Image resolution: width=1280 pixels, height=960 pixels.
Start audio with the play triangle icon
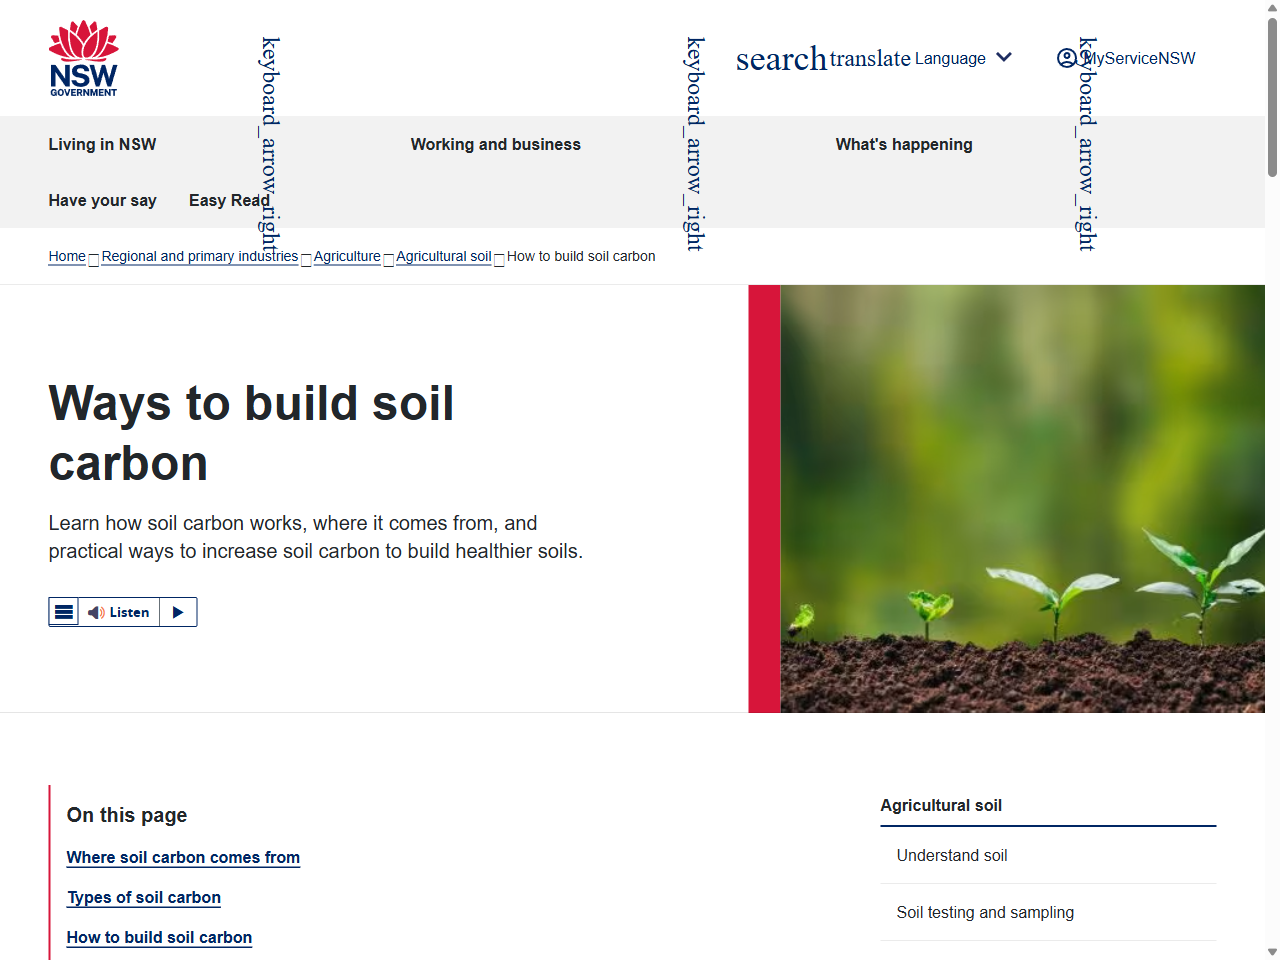point(178,612)
